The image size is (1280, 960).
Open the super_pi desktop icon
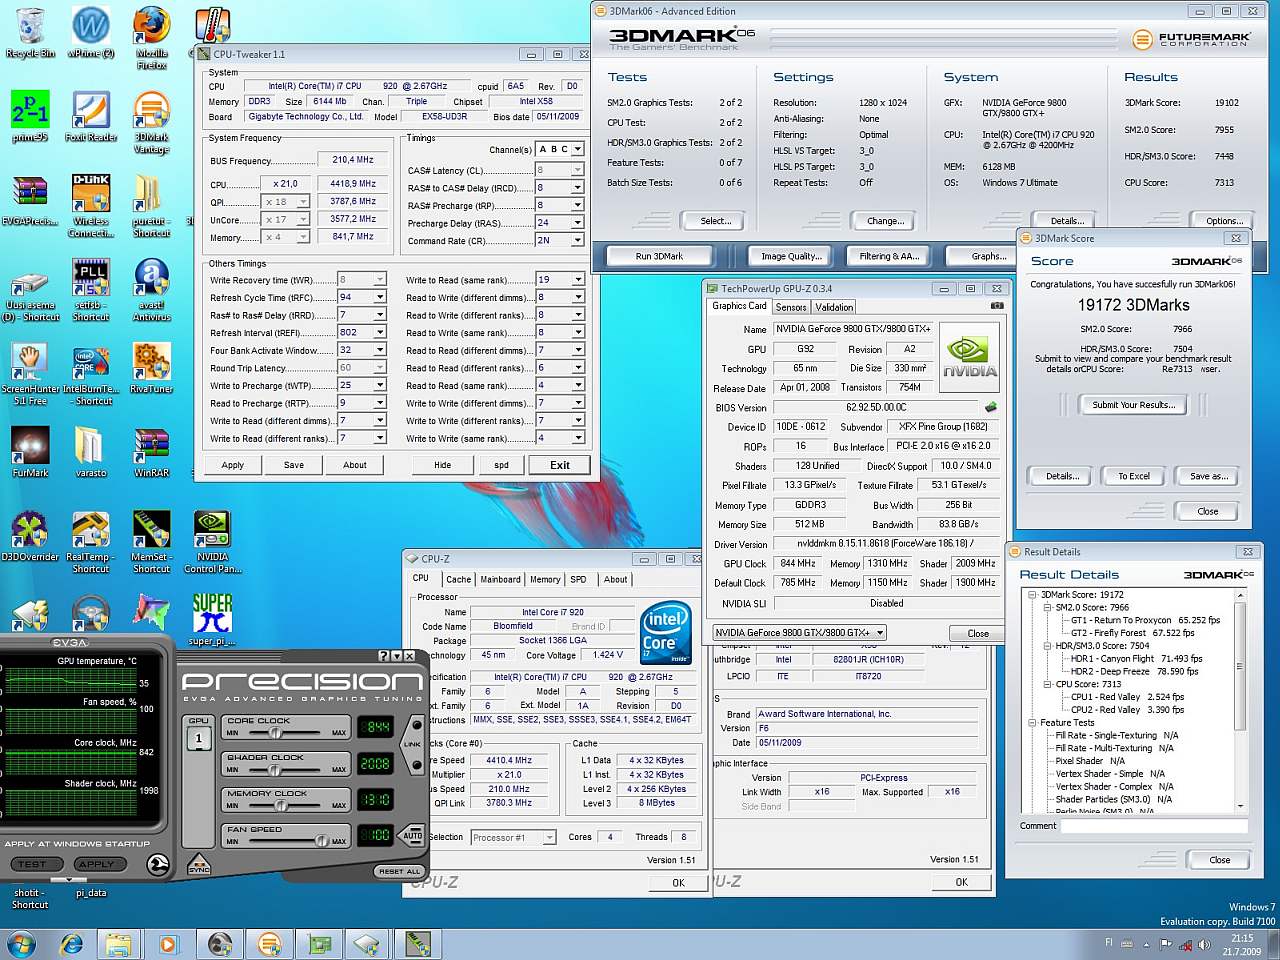click(212, 620)
